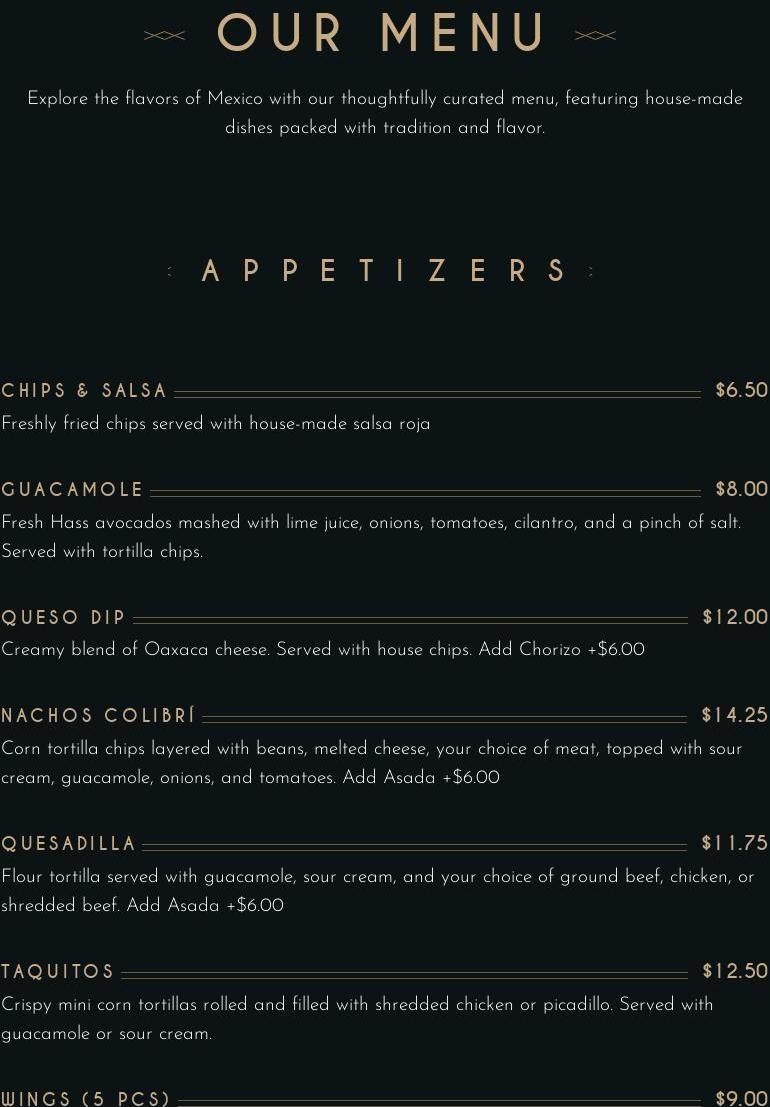The width and height of the screenshot is (770, 1107).
Task: Click the Wings (5 pcs) item title
Action: pyautogui.click(x=86, y=1099)
